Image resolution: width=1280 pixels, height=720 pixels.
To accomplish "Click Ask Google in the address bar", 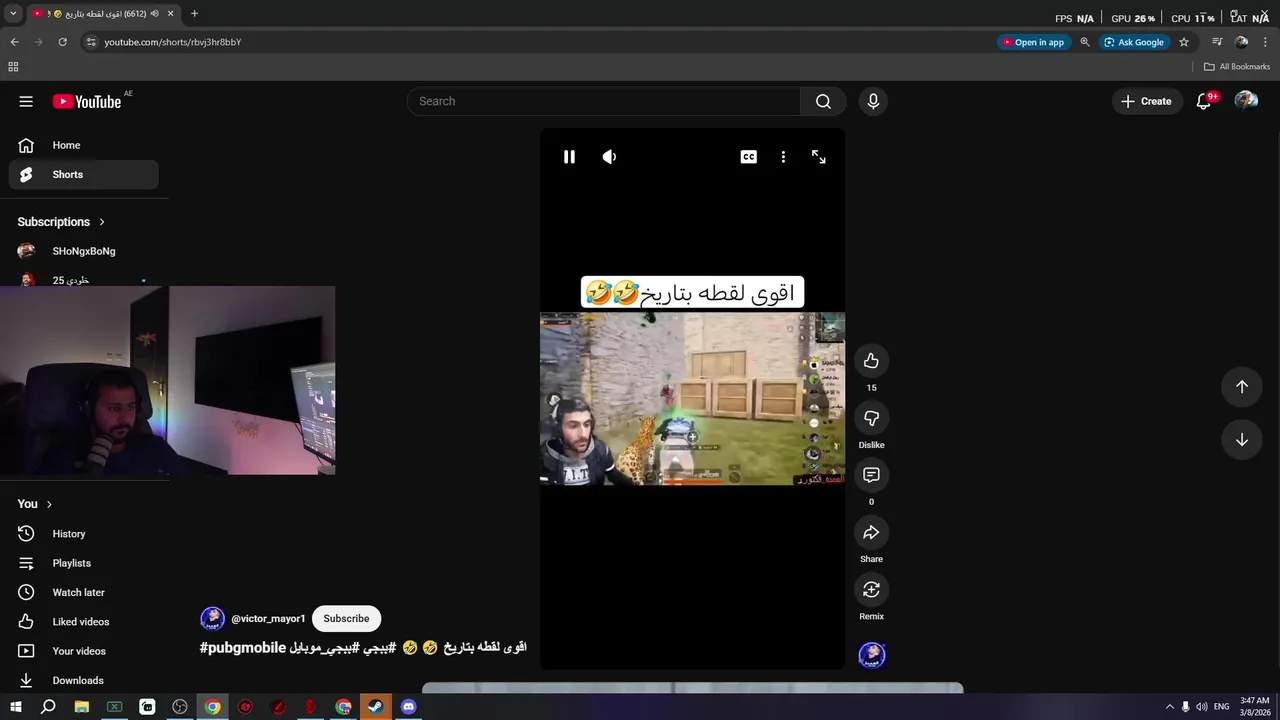I will (1134, 42).
